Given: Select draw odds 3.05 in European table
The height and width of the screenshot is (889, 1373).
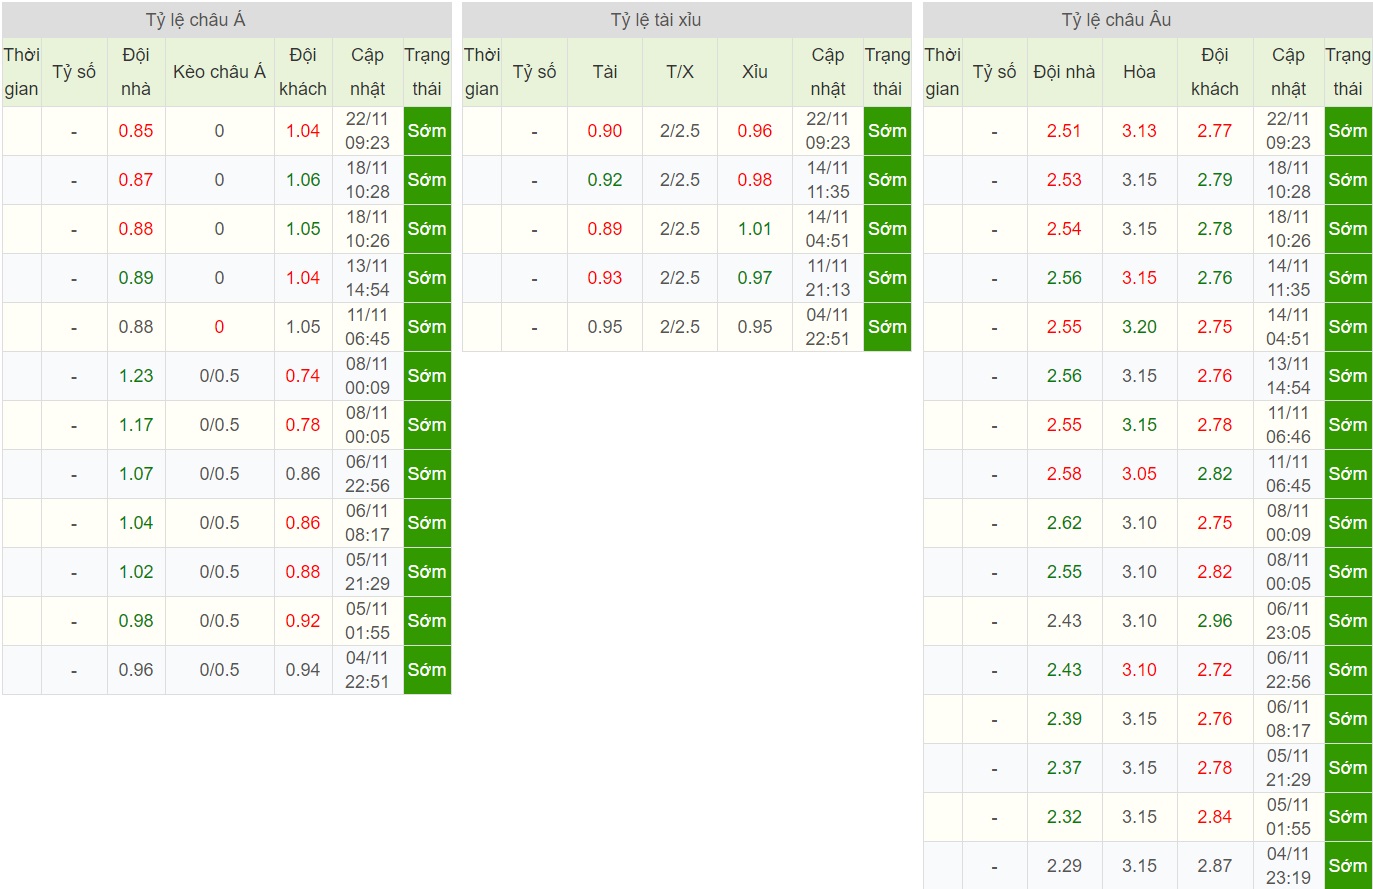Looking at the screenshot, I should click(1139, 474).
